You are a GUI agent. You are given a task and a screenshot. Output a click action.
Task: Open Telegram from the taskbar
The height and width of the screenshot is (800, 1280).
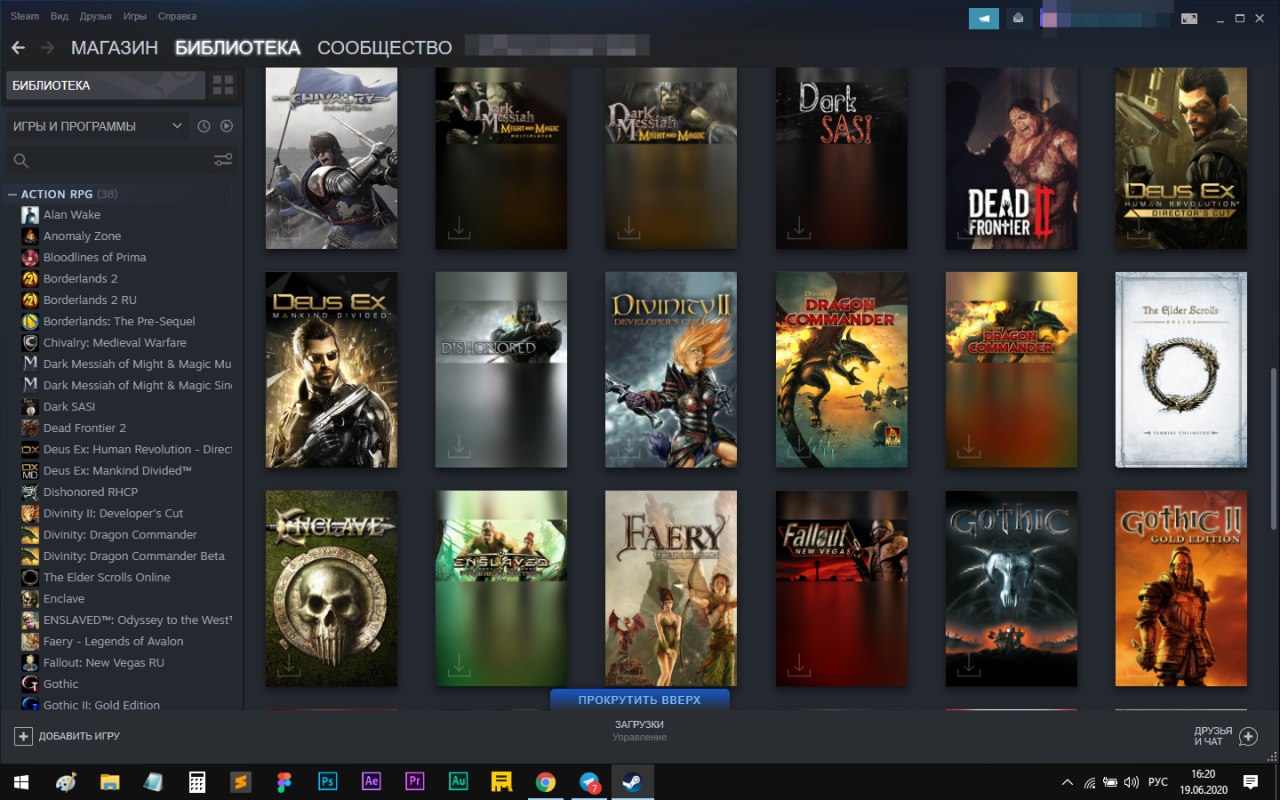click(589, 782)
